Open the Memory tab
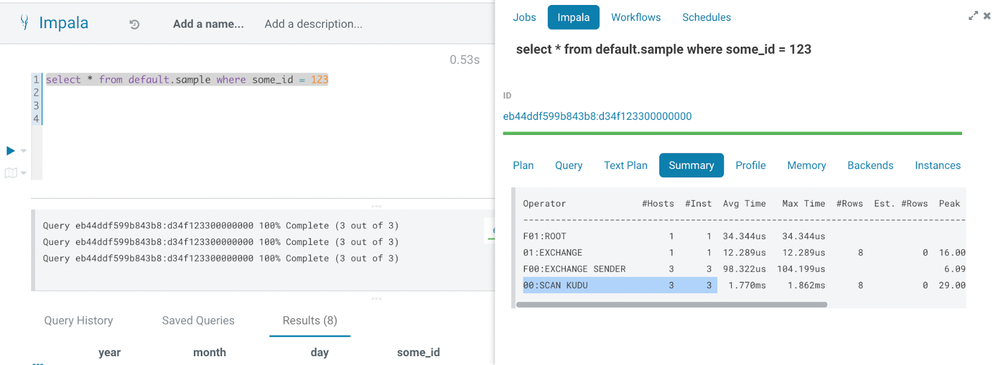 pos(806,165)
